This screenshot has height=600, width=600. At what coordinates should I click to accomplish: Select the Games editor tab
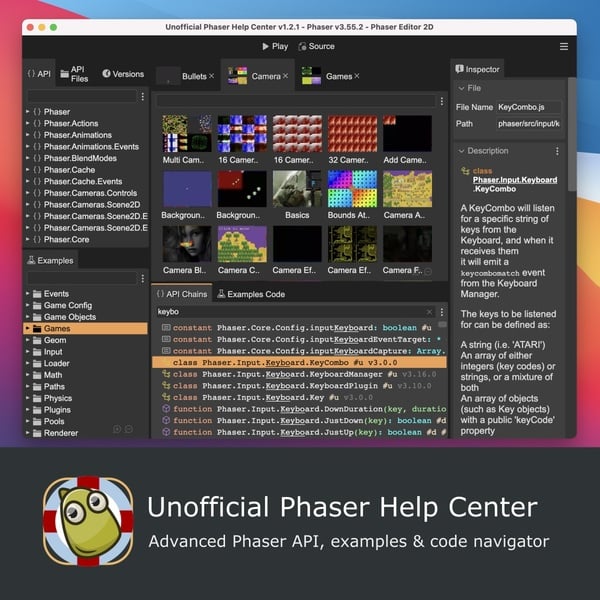pos(330,76)
